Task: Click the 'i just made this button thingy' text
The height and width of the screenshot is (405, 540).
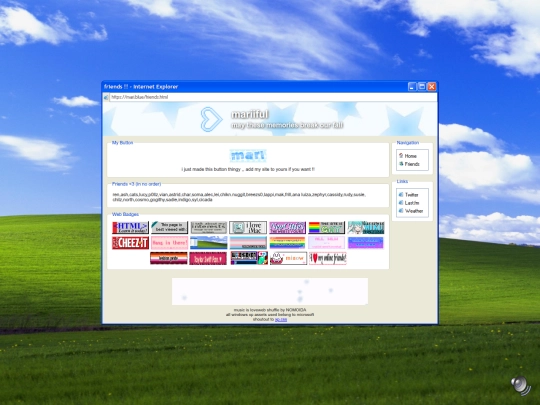Action: [x=248, y=169]
